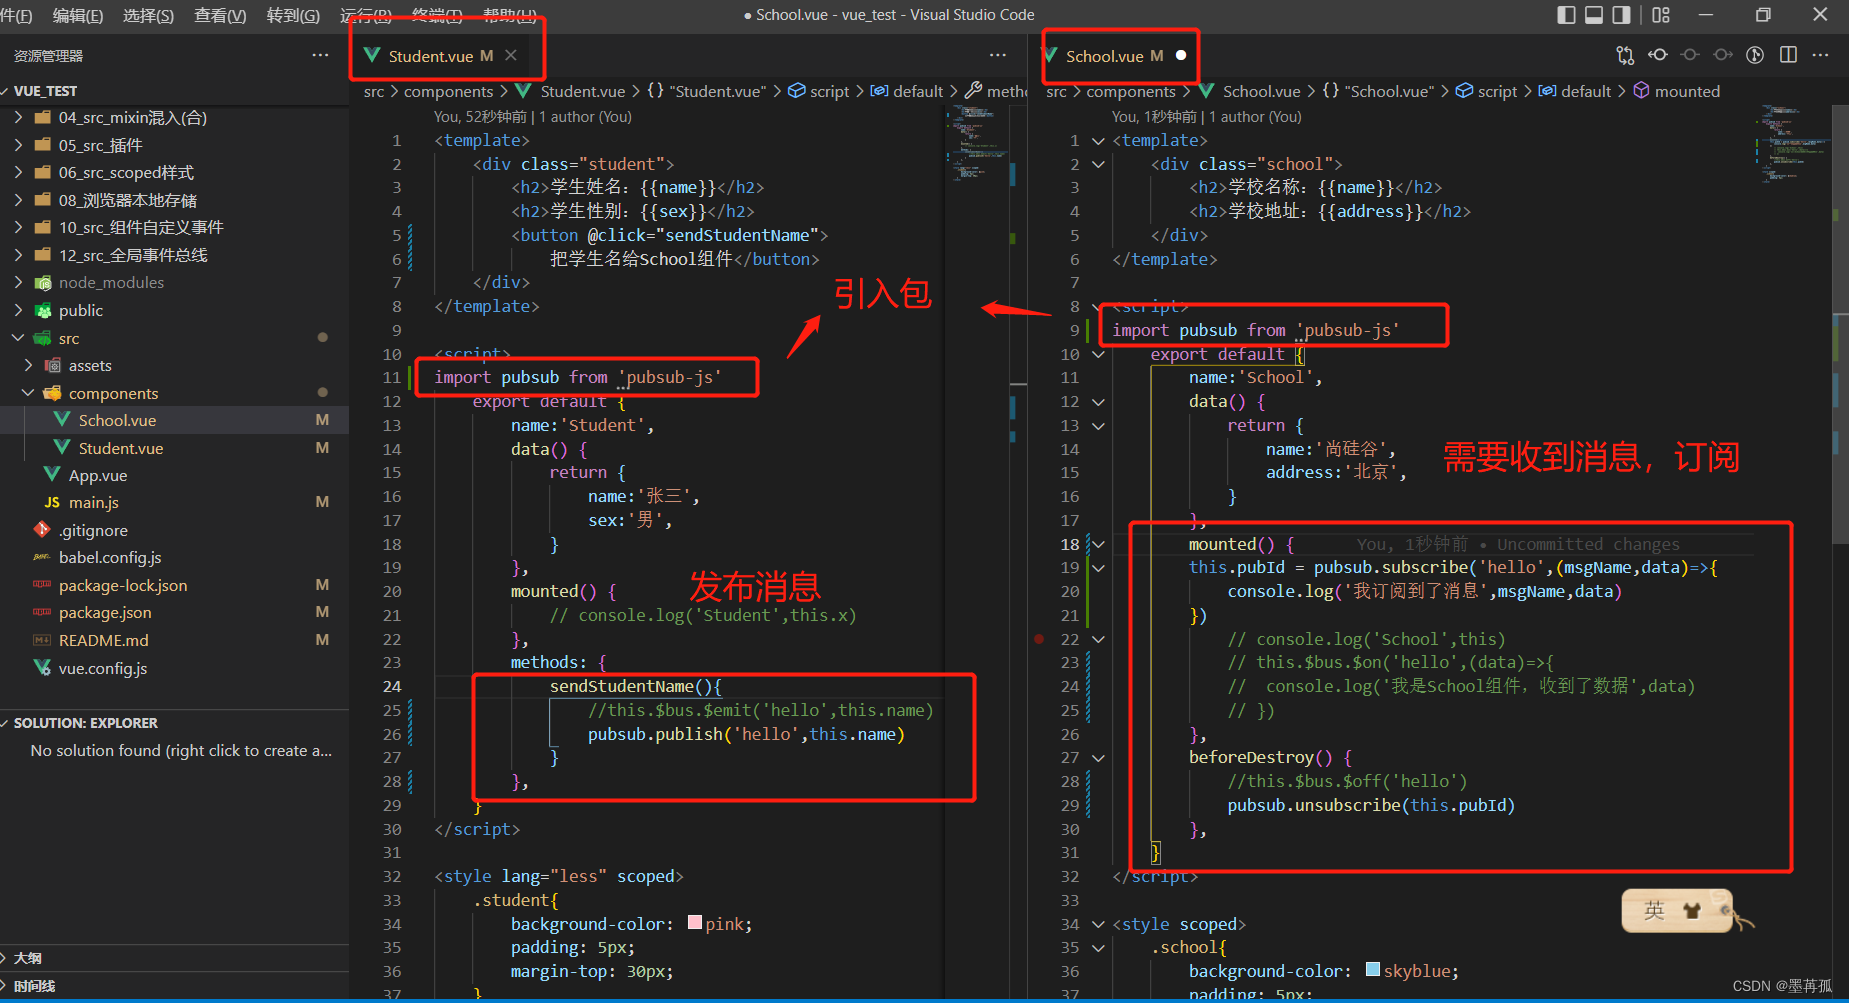Click the Student.vue editor minimap
Viewport: 1849px width, 1003px height.
click(x=978, y=145)
